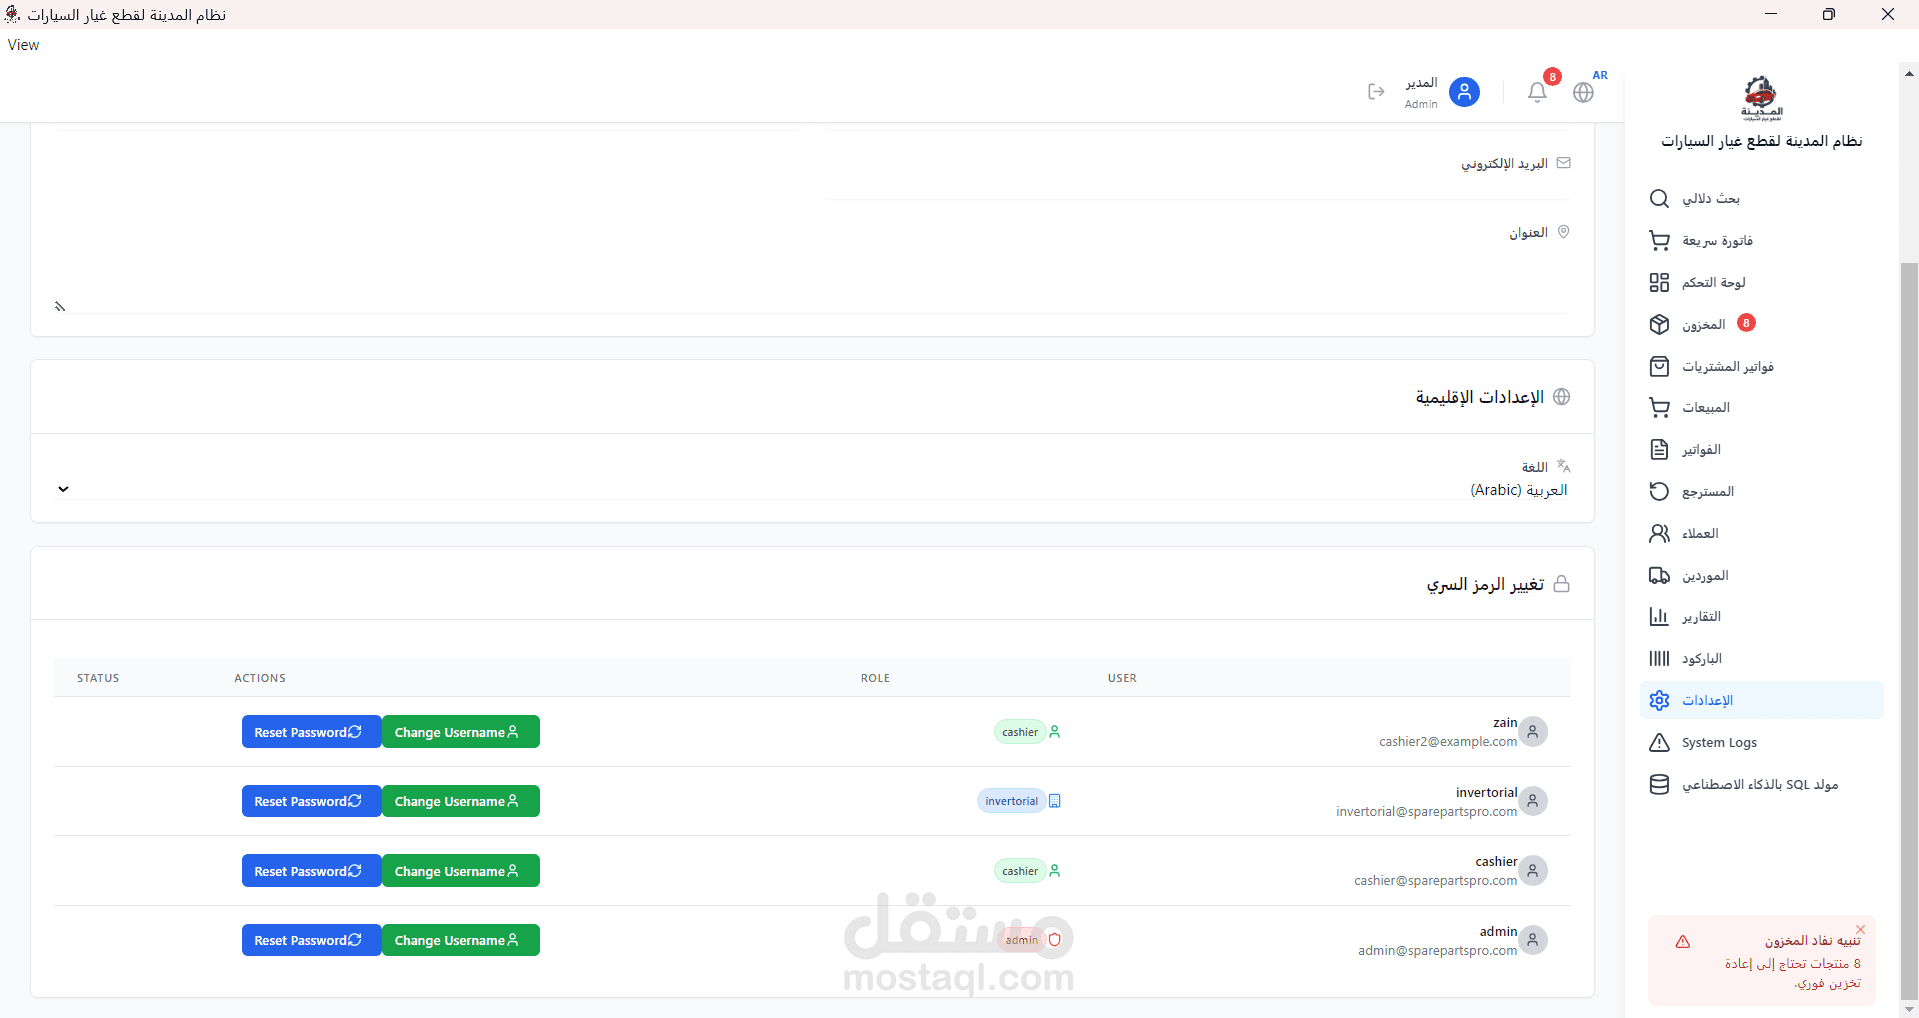The width and height of the screenshot is (1919, 1018).
Task: Reset password for user zain
Action: (311, 732)
